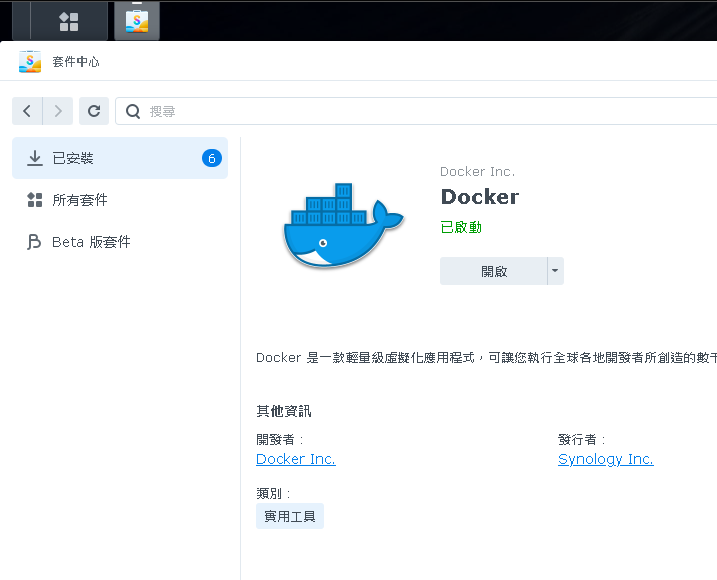The image size is (717, 580).
Task: Focus the 搜尋 search input field
Action: 420,111
